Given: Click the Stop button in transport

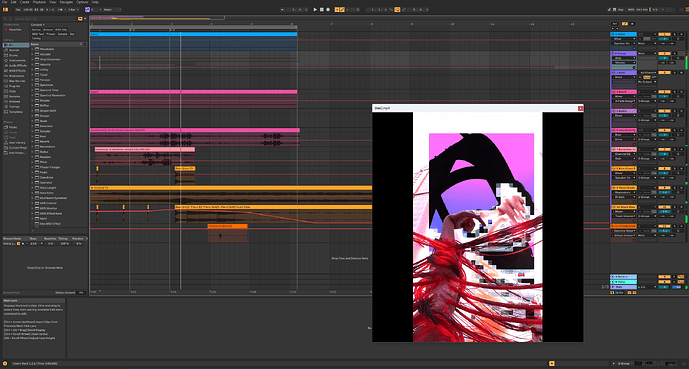Looking at the screenshot, I should (x=322, y=9).
